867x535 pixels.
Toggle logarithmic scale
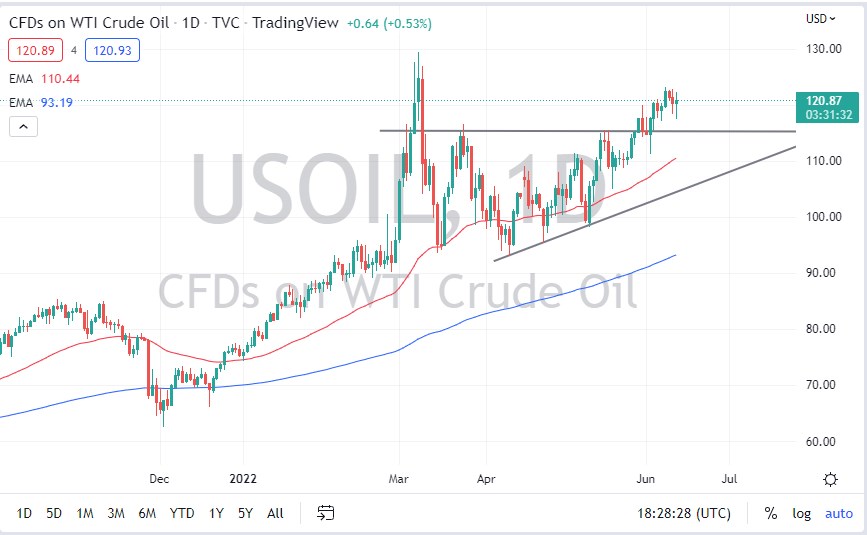click(x=802, y=513)
